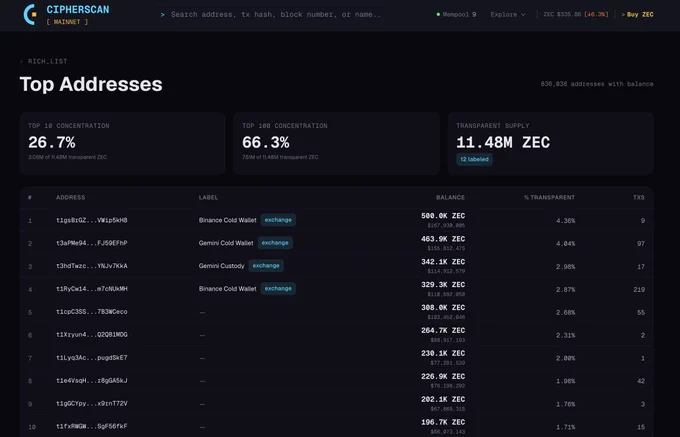Screen dimensions: 680x437
Task: Click the 26.7% concentration value
Action: [x=52, y=143]
